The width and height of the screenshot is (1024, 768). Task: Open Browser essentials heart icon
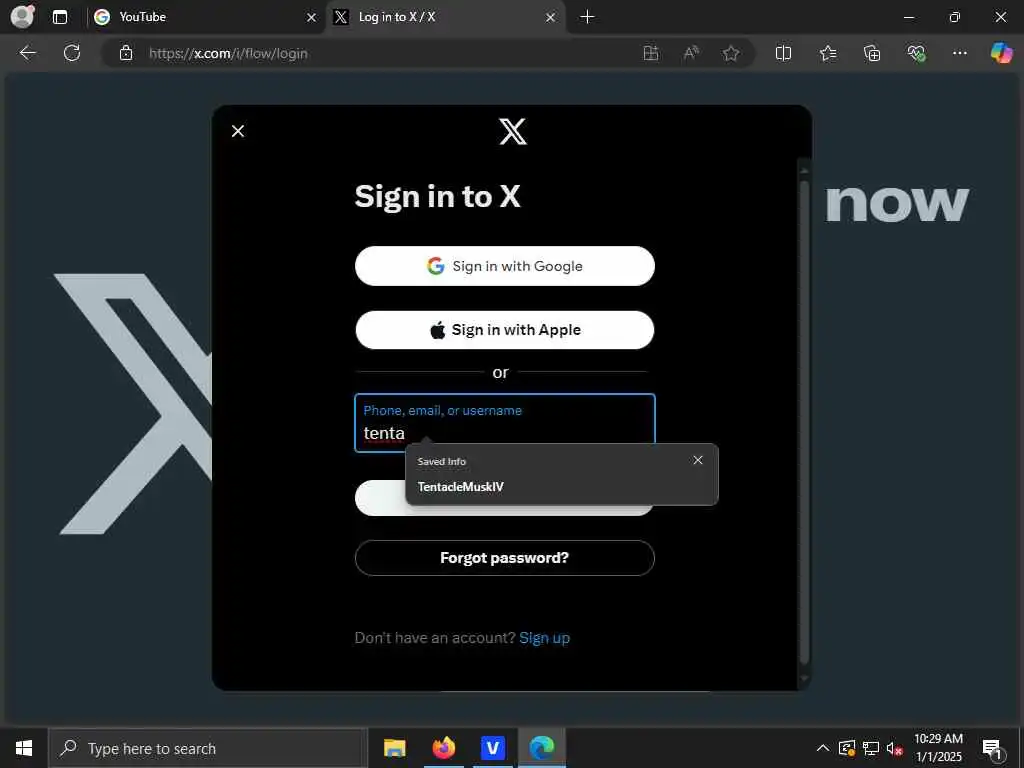coord(916,53)
